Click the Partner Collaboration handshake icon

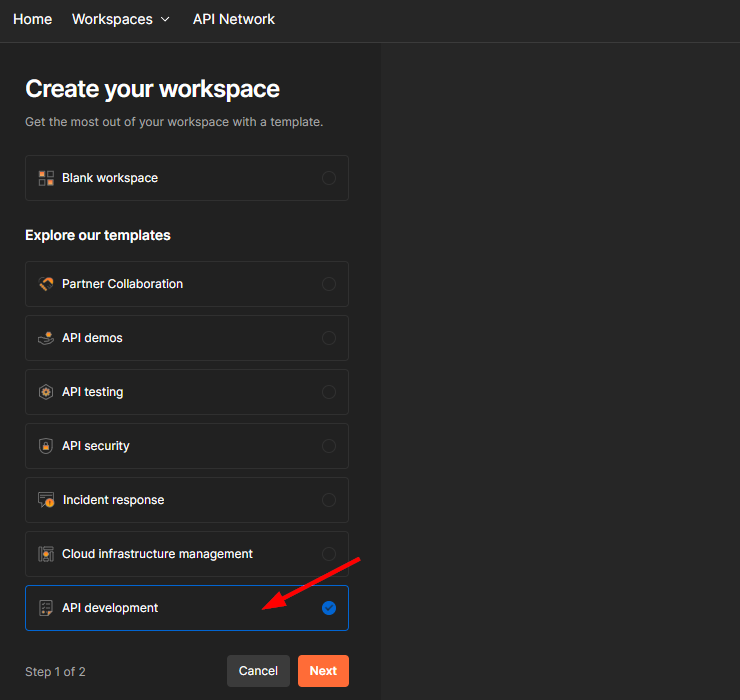pos(46,284)
